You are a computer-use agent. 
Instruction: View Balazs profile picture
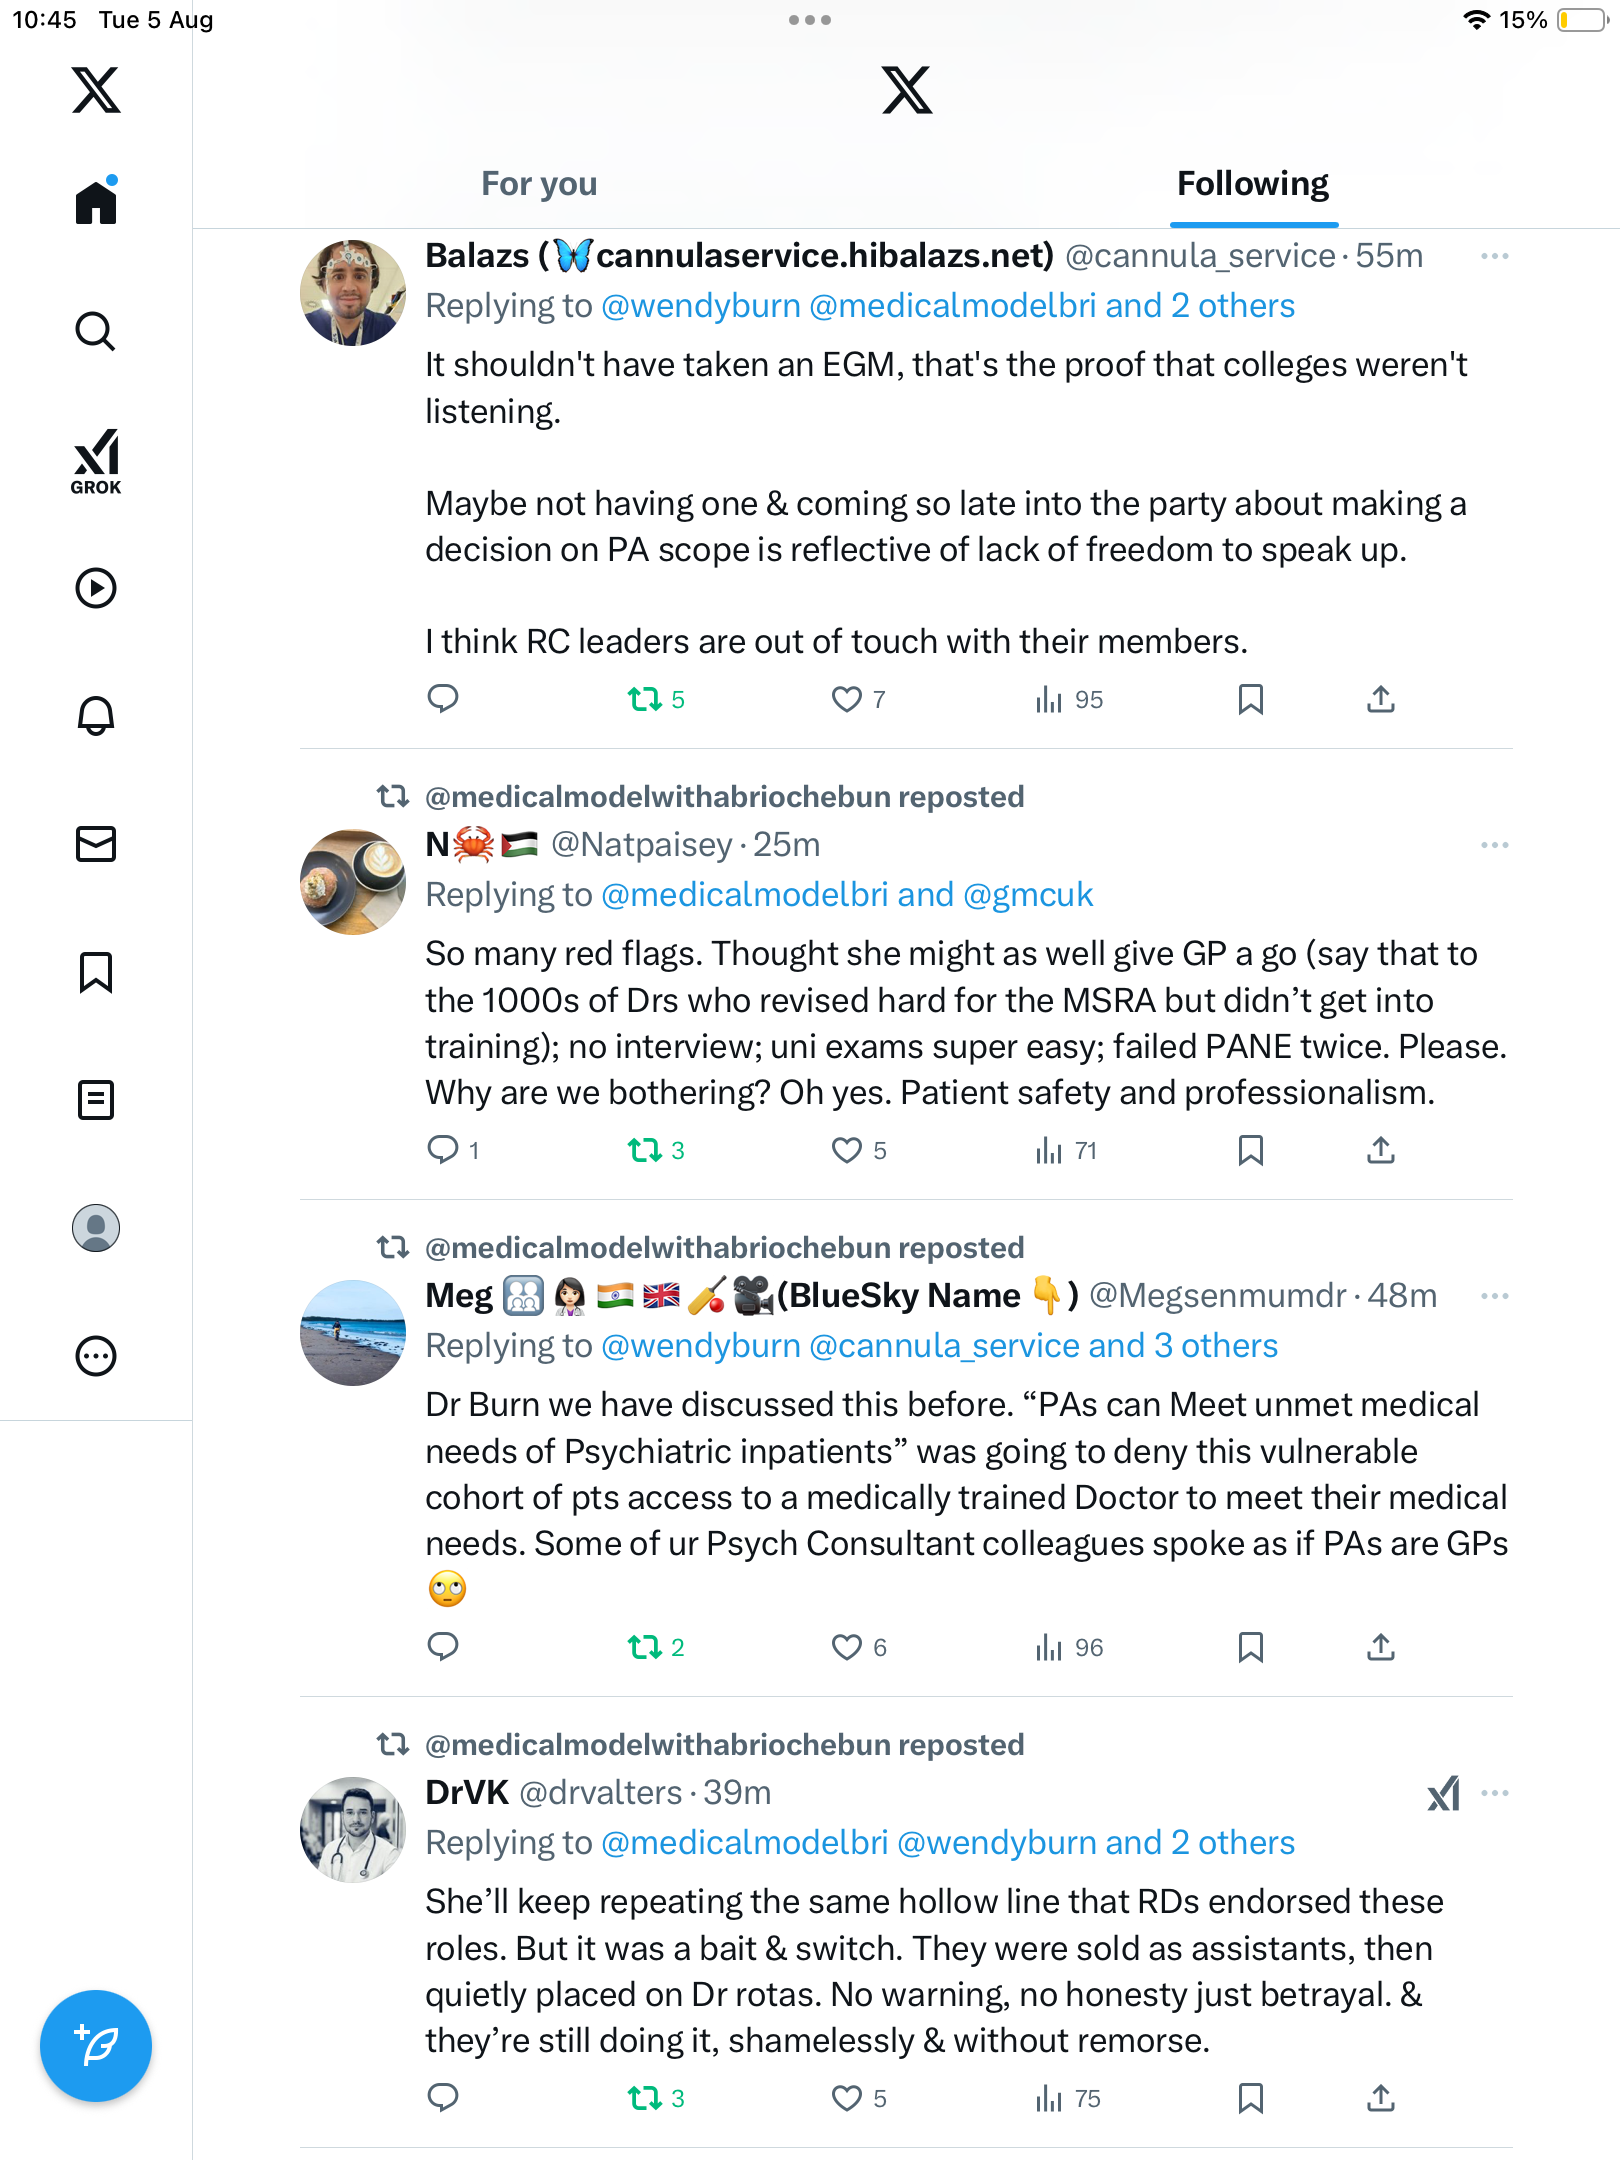352,293
